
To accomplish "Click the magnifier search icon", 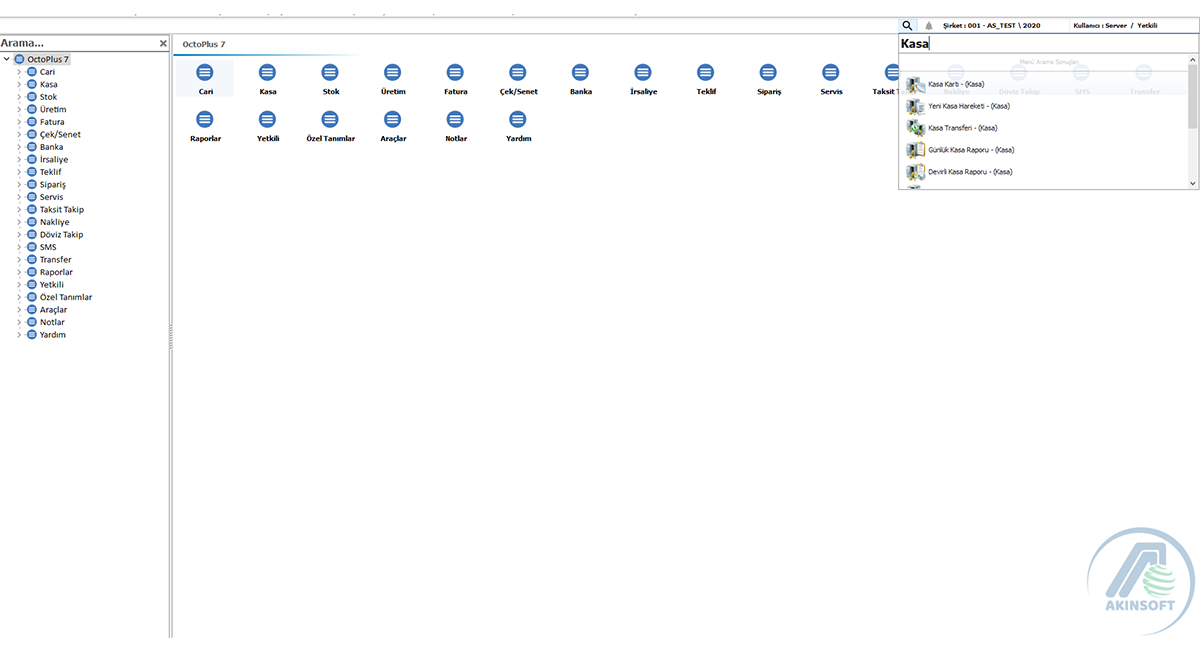I will [907, 26].
